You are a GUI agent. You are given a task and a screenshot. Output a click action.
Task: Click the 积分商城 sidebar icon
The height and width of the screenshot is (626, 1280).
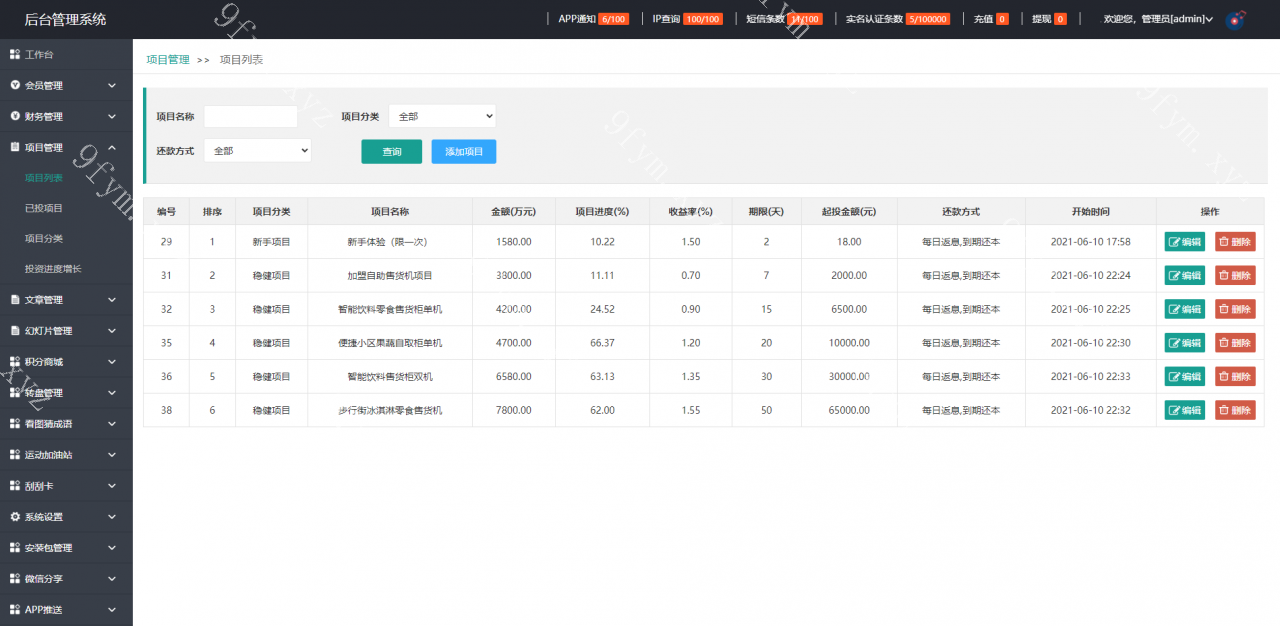click(15, 361)
